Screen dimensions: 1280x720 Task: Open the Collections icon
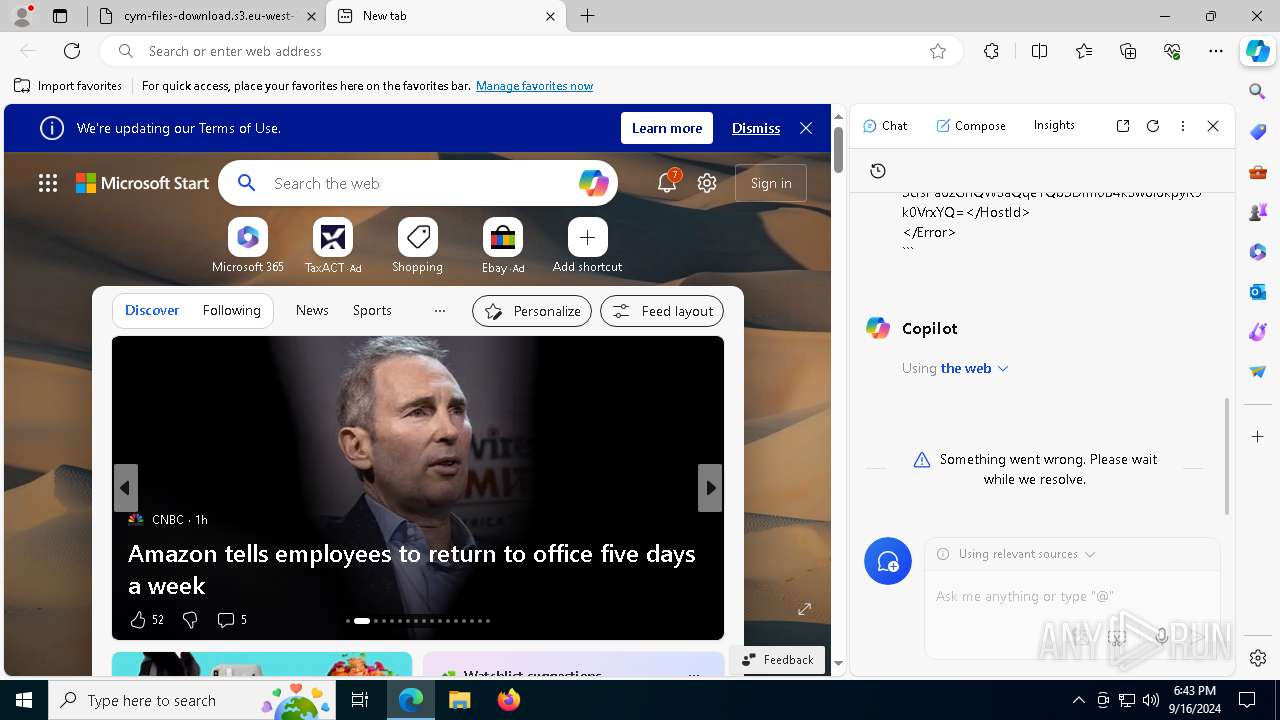pyautogui.click(x=1128, y=51)
